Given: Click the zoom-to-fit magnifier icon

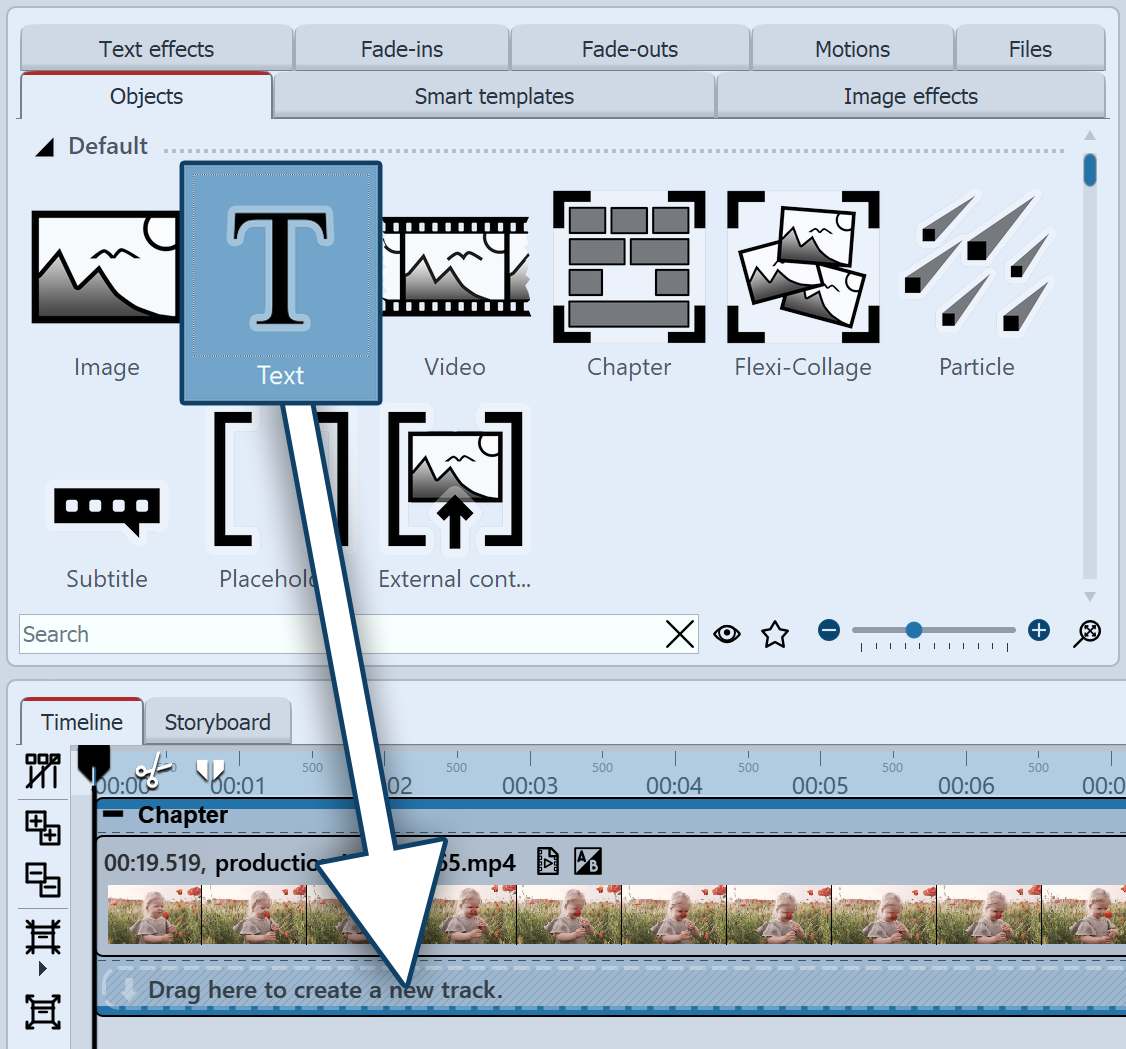Looking at the screenshot, I should [1086, 632].
